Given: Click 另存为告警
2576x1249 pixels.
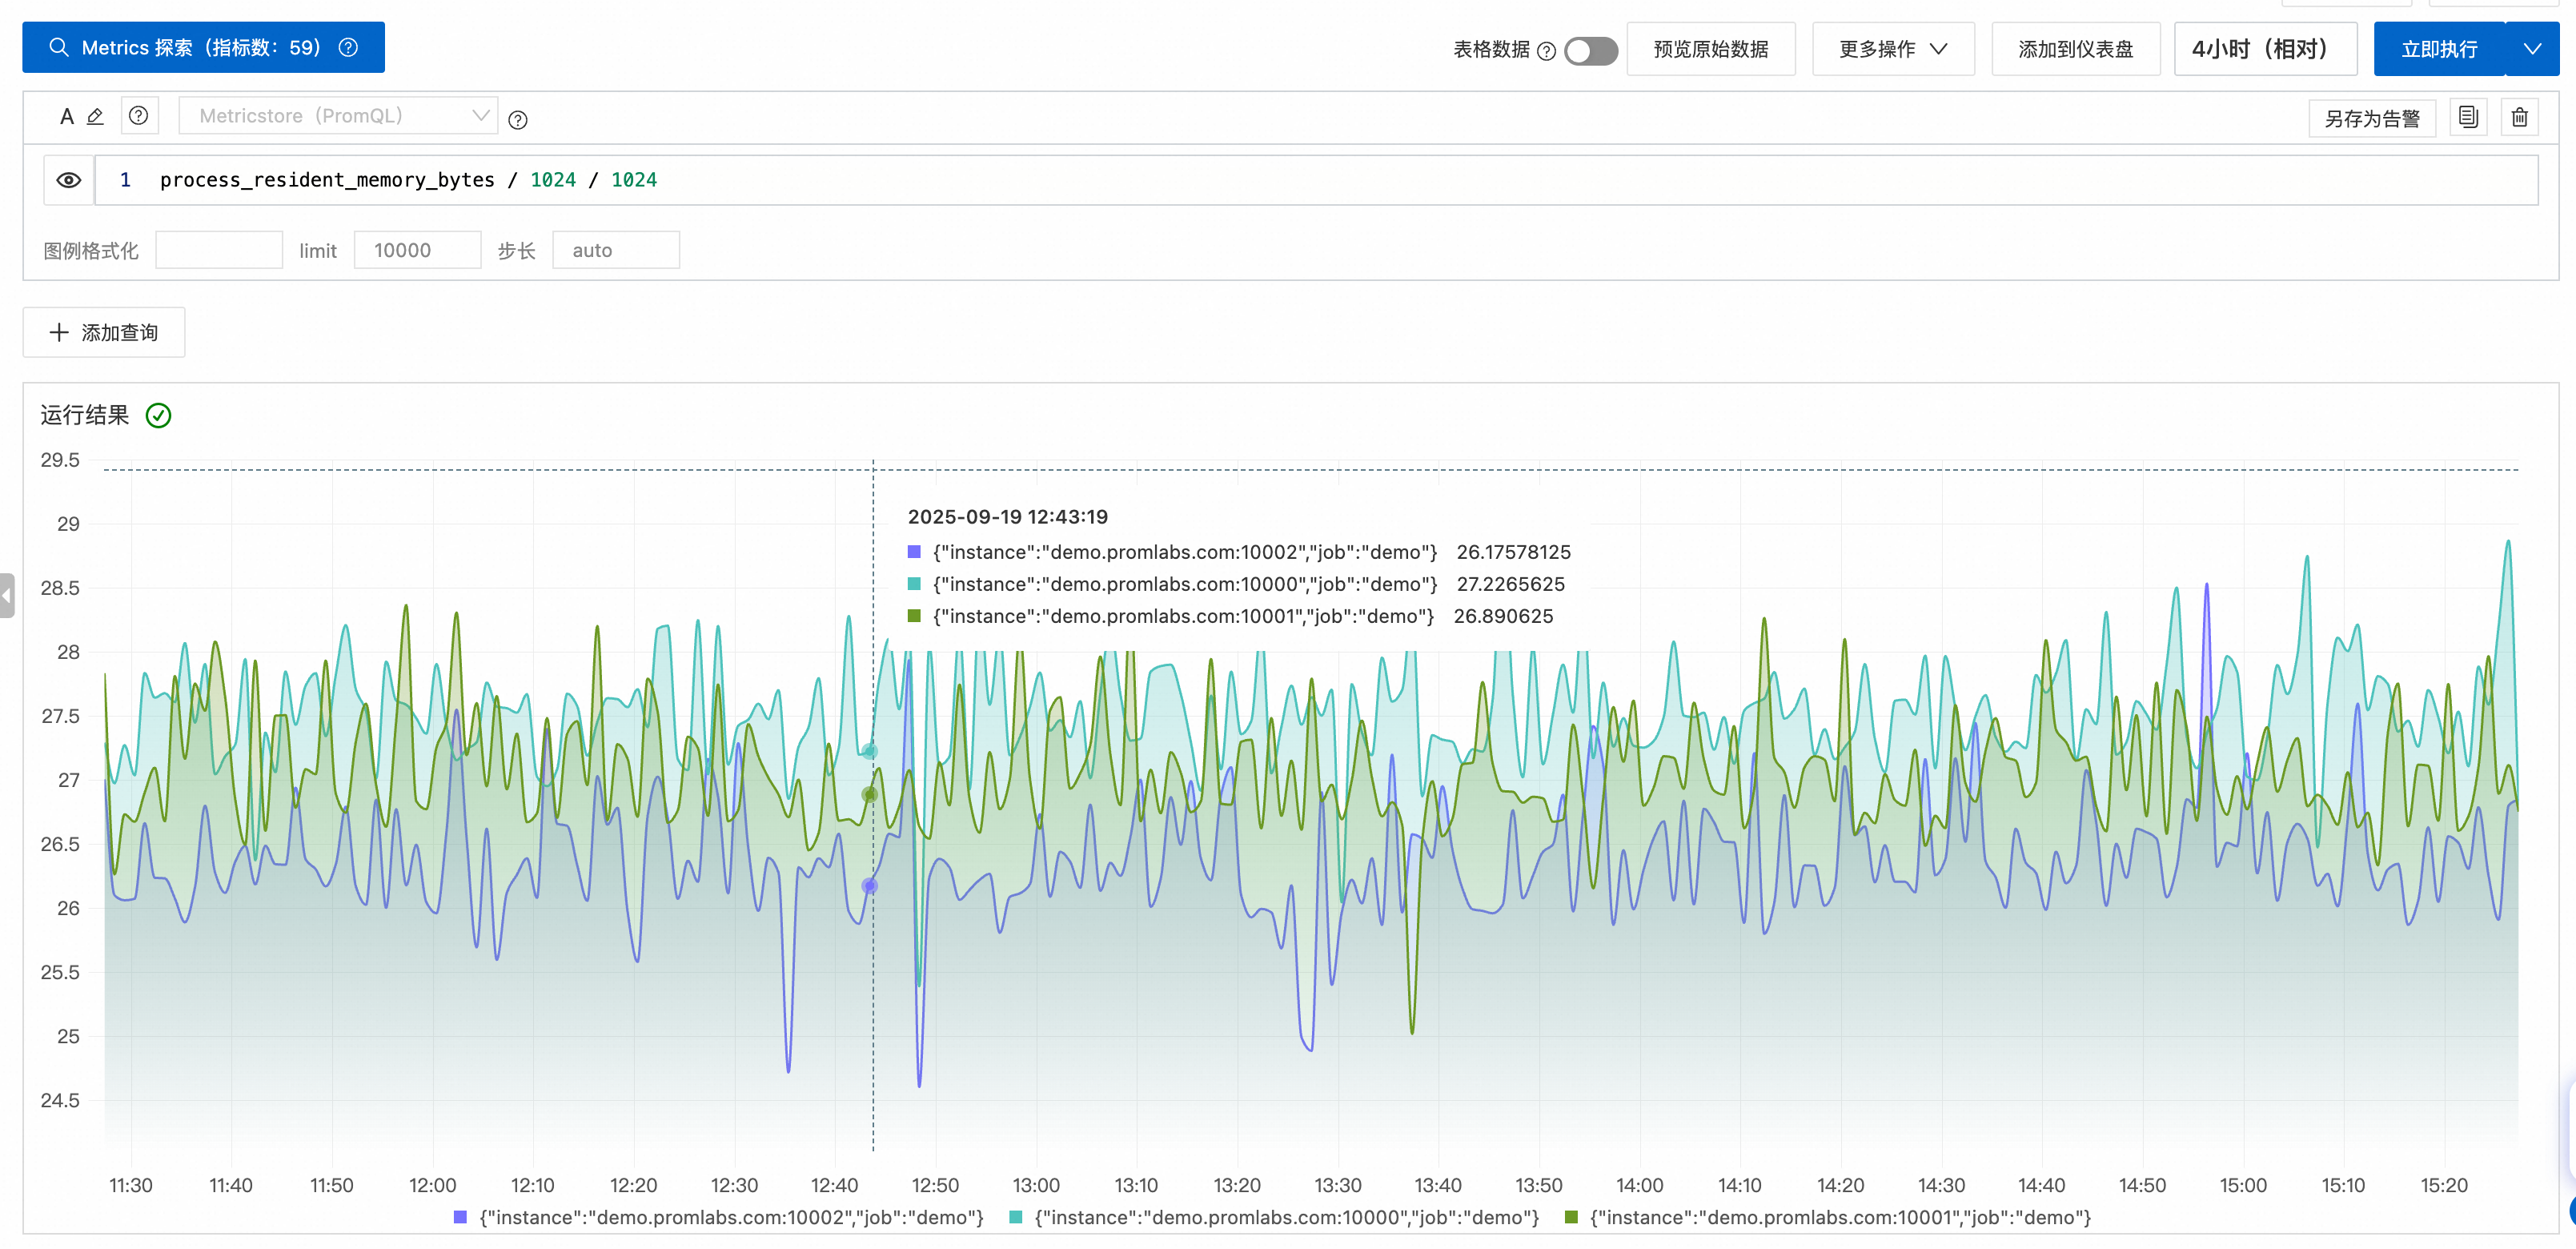Looking at the screenshot, I should tap(2371, 118).
